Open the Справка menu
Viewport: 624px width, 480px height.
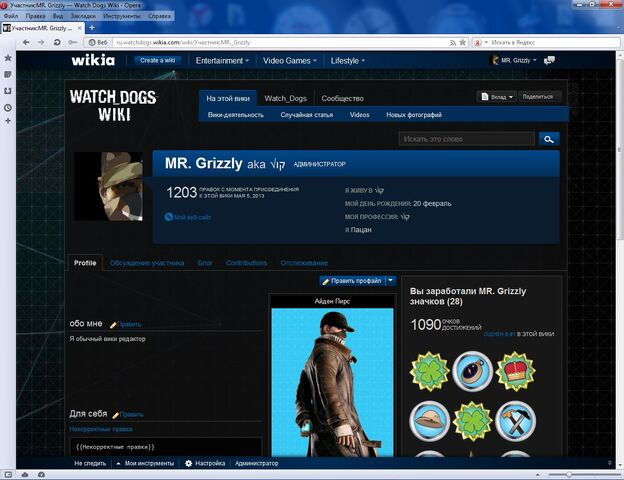pyautogui.click(x=159, y=16)
